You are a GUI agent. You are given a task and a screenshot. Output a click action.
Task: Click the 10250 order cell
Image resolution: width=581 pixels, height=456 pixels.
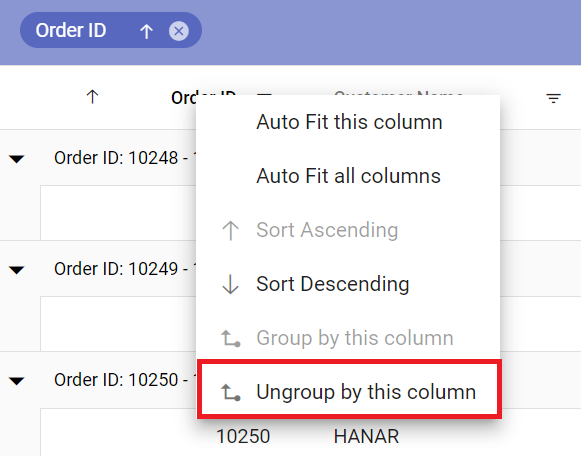(x=243, y=436)
